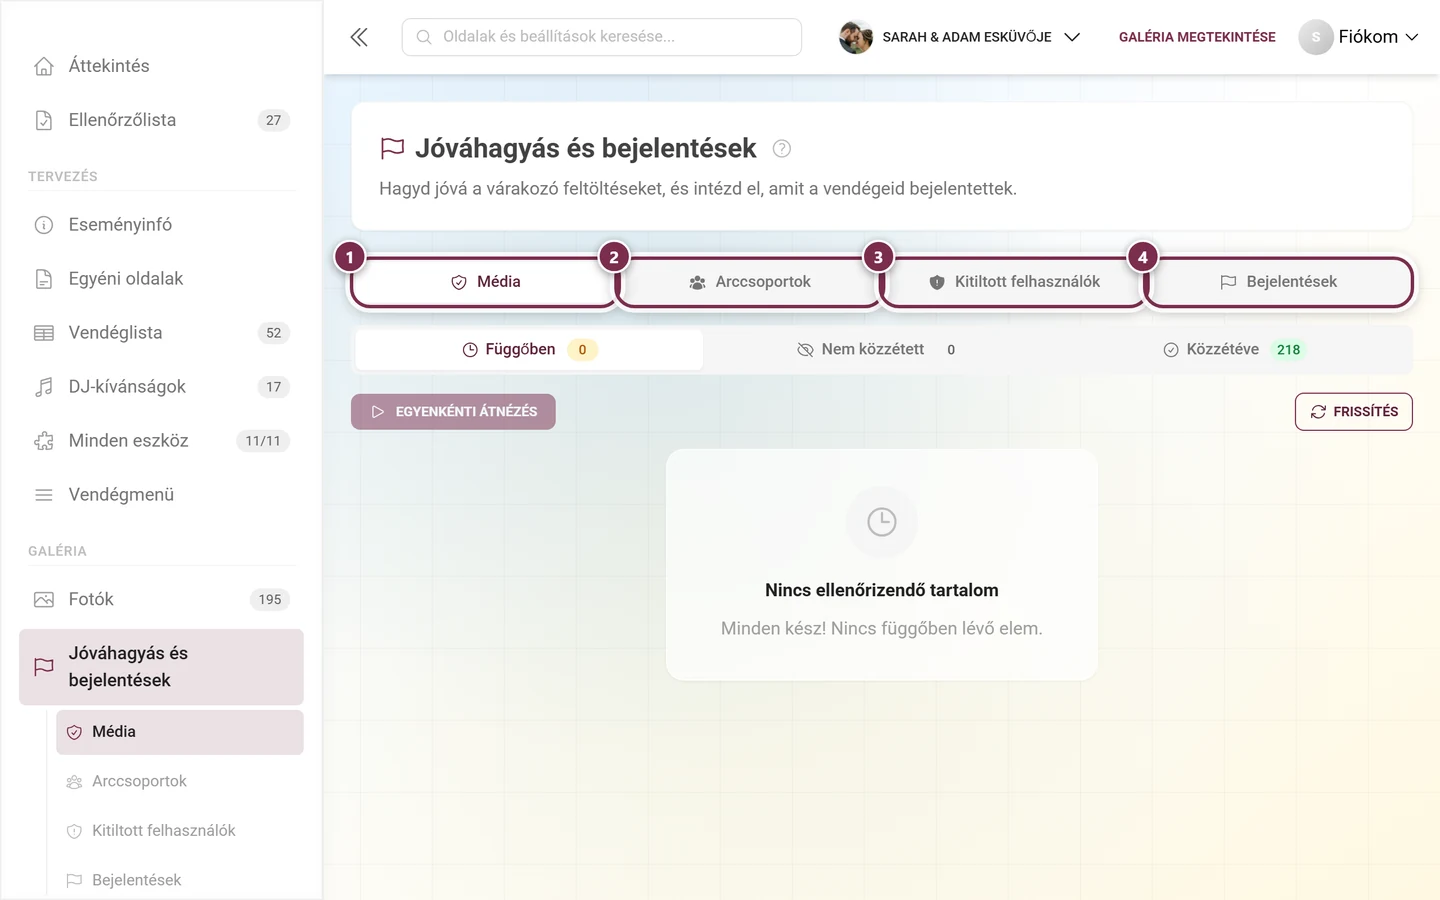Click the 27 badge beside Ellenőrzőlista
The height and width of the screenshot is (900, 1440).
coord(274,120)
